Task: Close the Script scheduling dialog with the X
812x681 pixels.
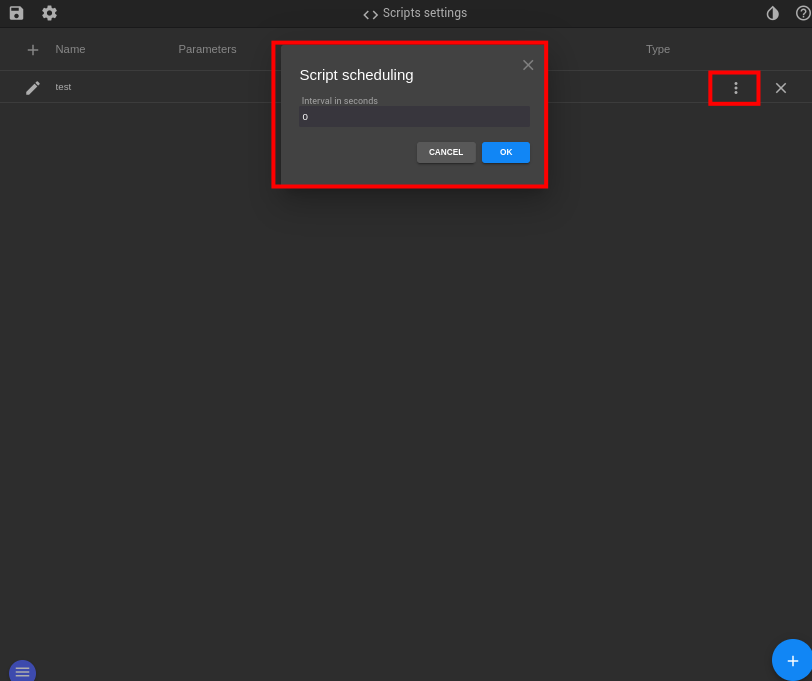Action: [528, 64]
